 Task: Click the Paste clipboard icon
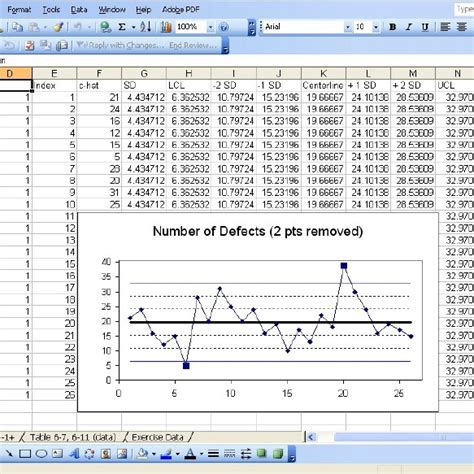pos(33,27)
